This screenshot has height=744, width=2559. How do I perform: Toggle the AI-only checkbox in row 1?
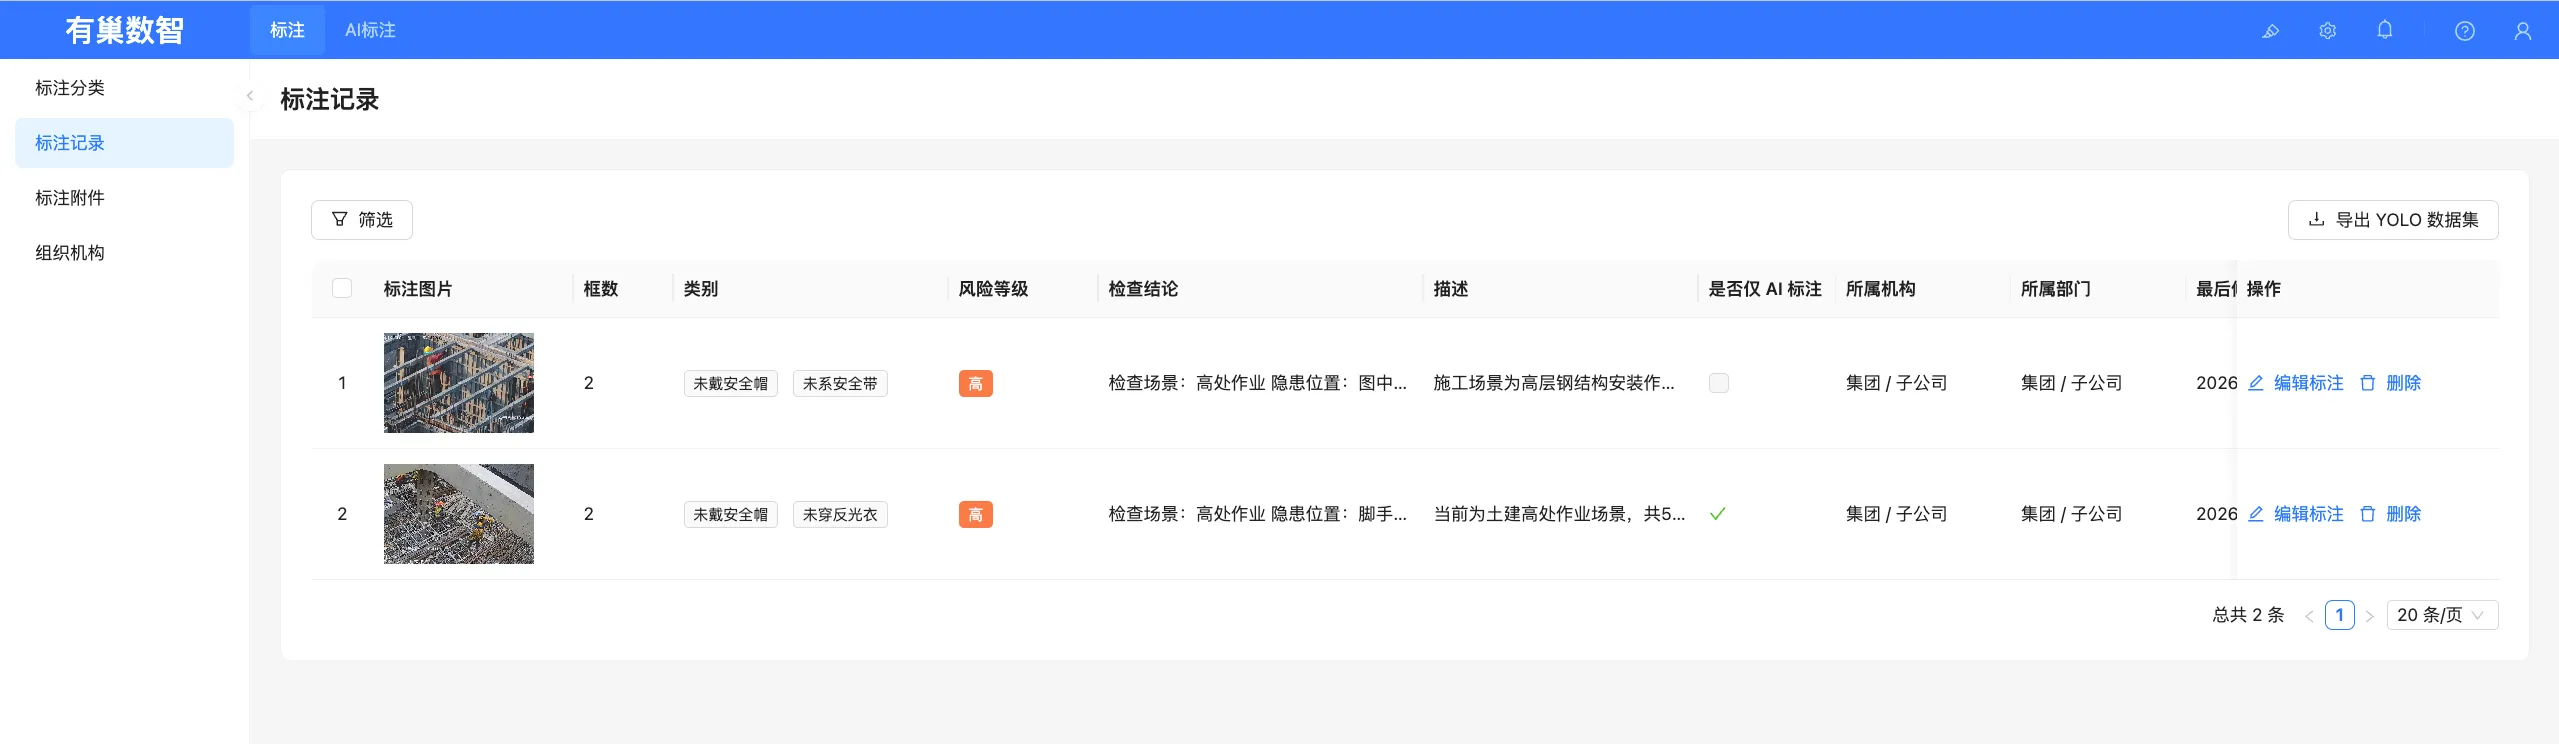(1719, 383)
